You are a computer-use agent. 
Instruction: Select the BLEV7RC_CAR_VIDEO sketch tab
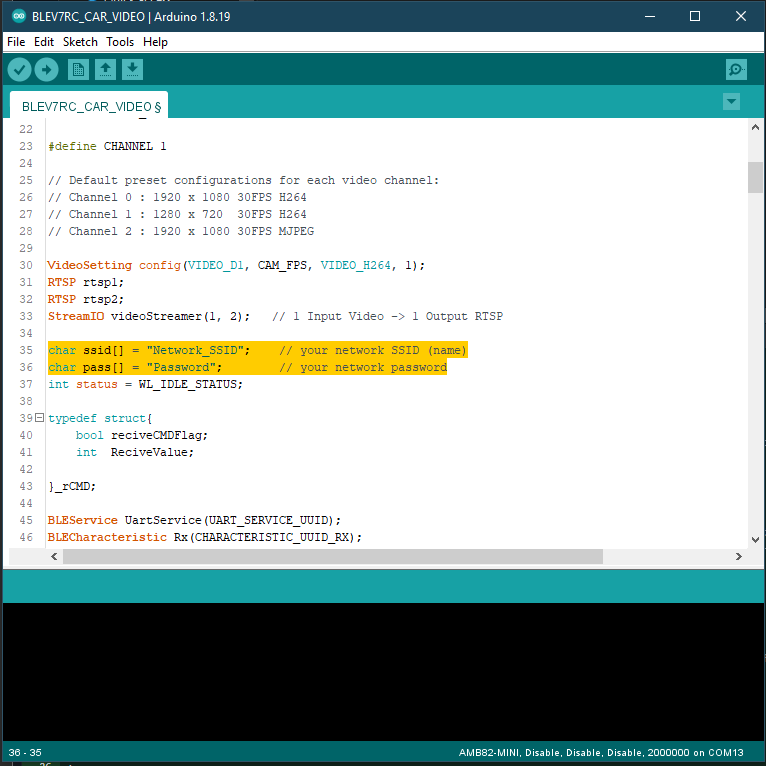coord(90,106)
